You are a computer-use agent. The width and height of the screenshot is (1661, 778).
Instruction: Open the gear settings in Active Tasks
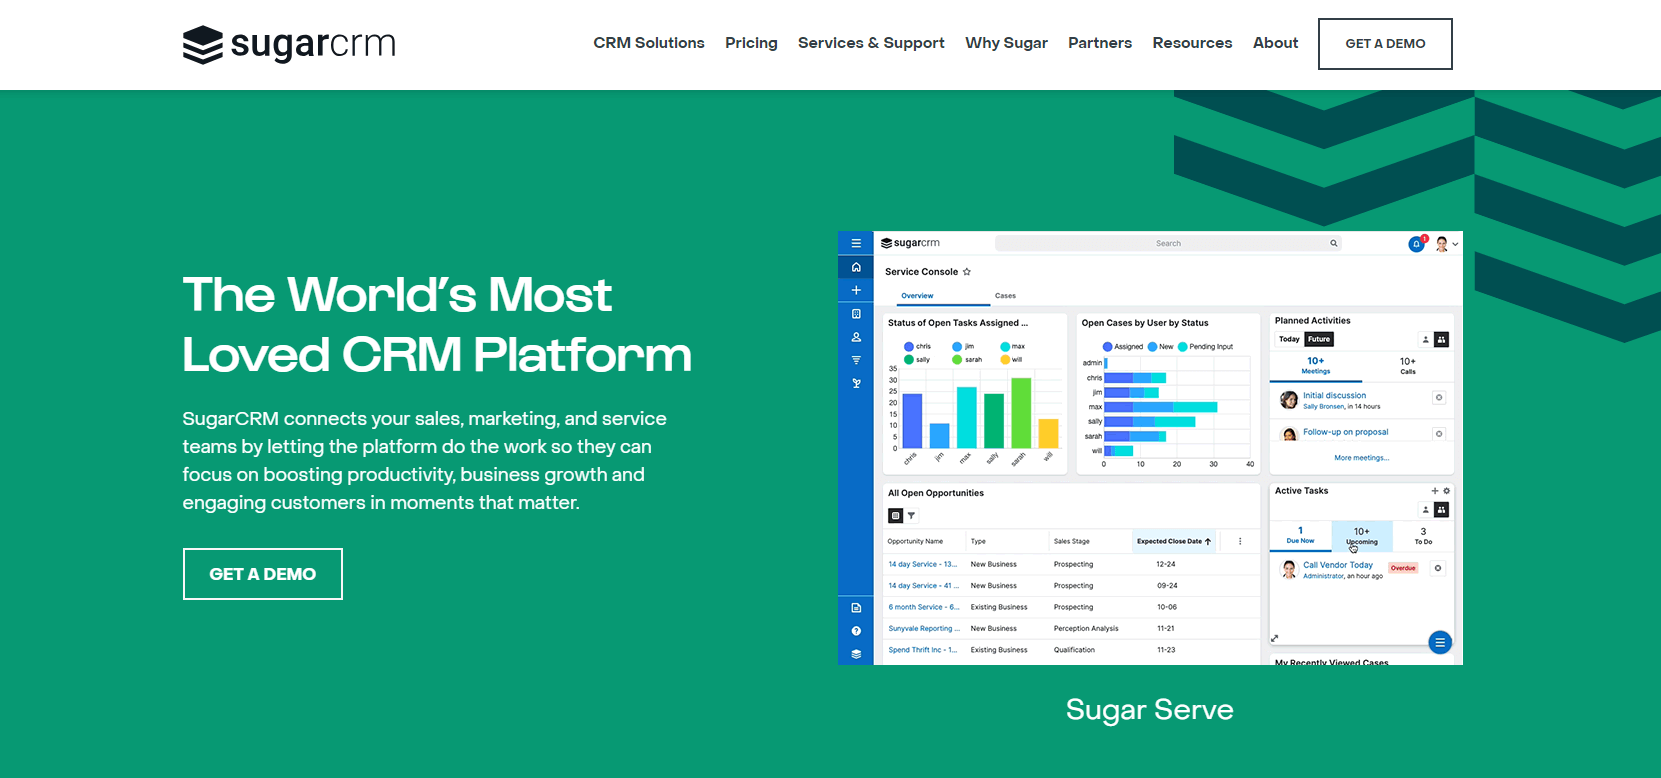[1446, 491]
